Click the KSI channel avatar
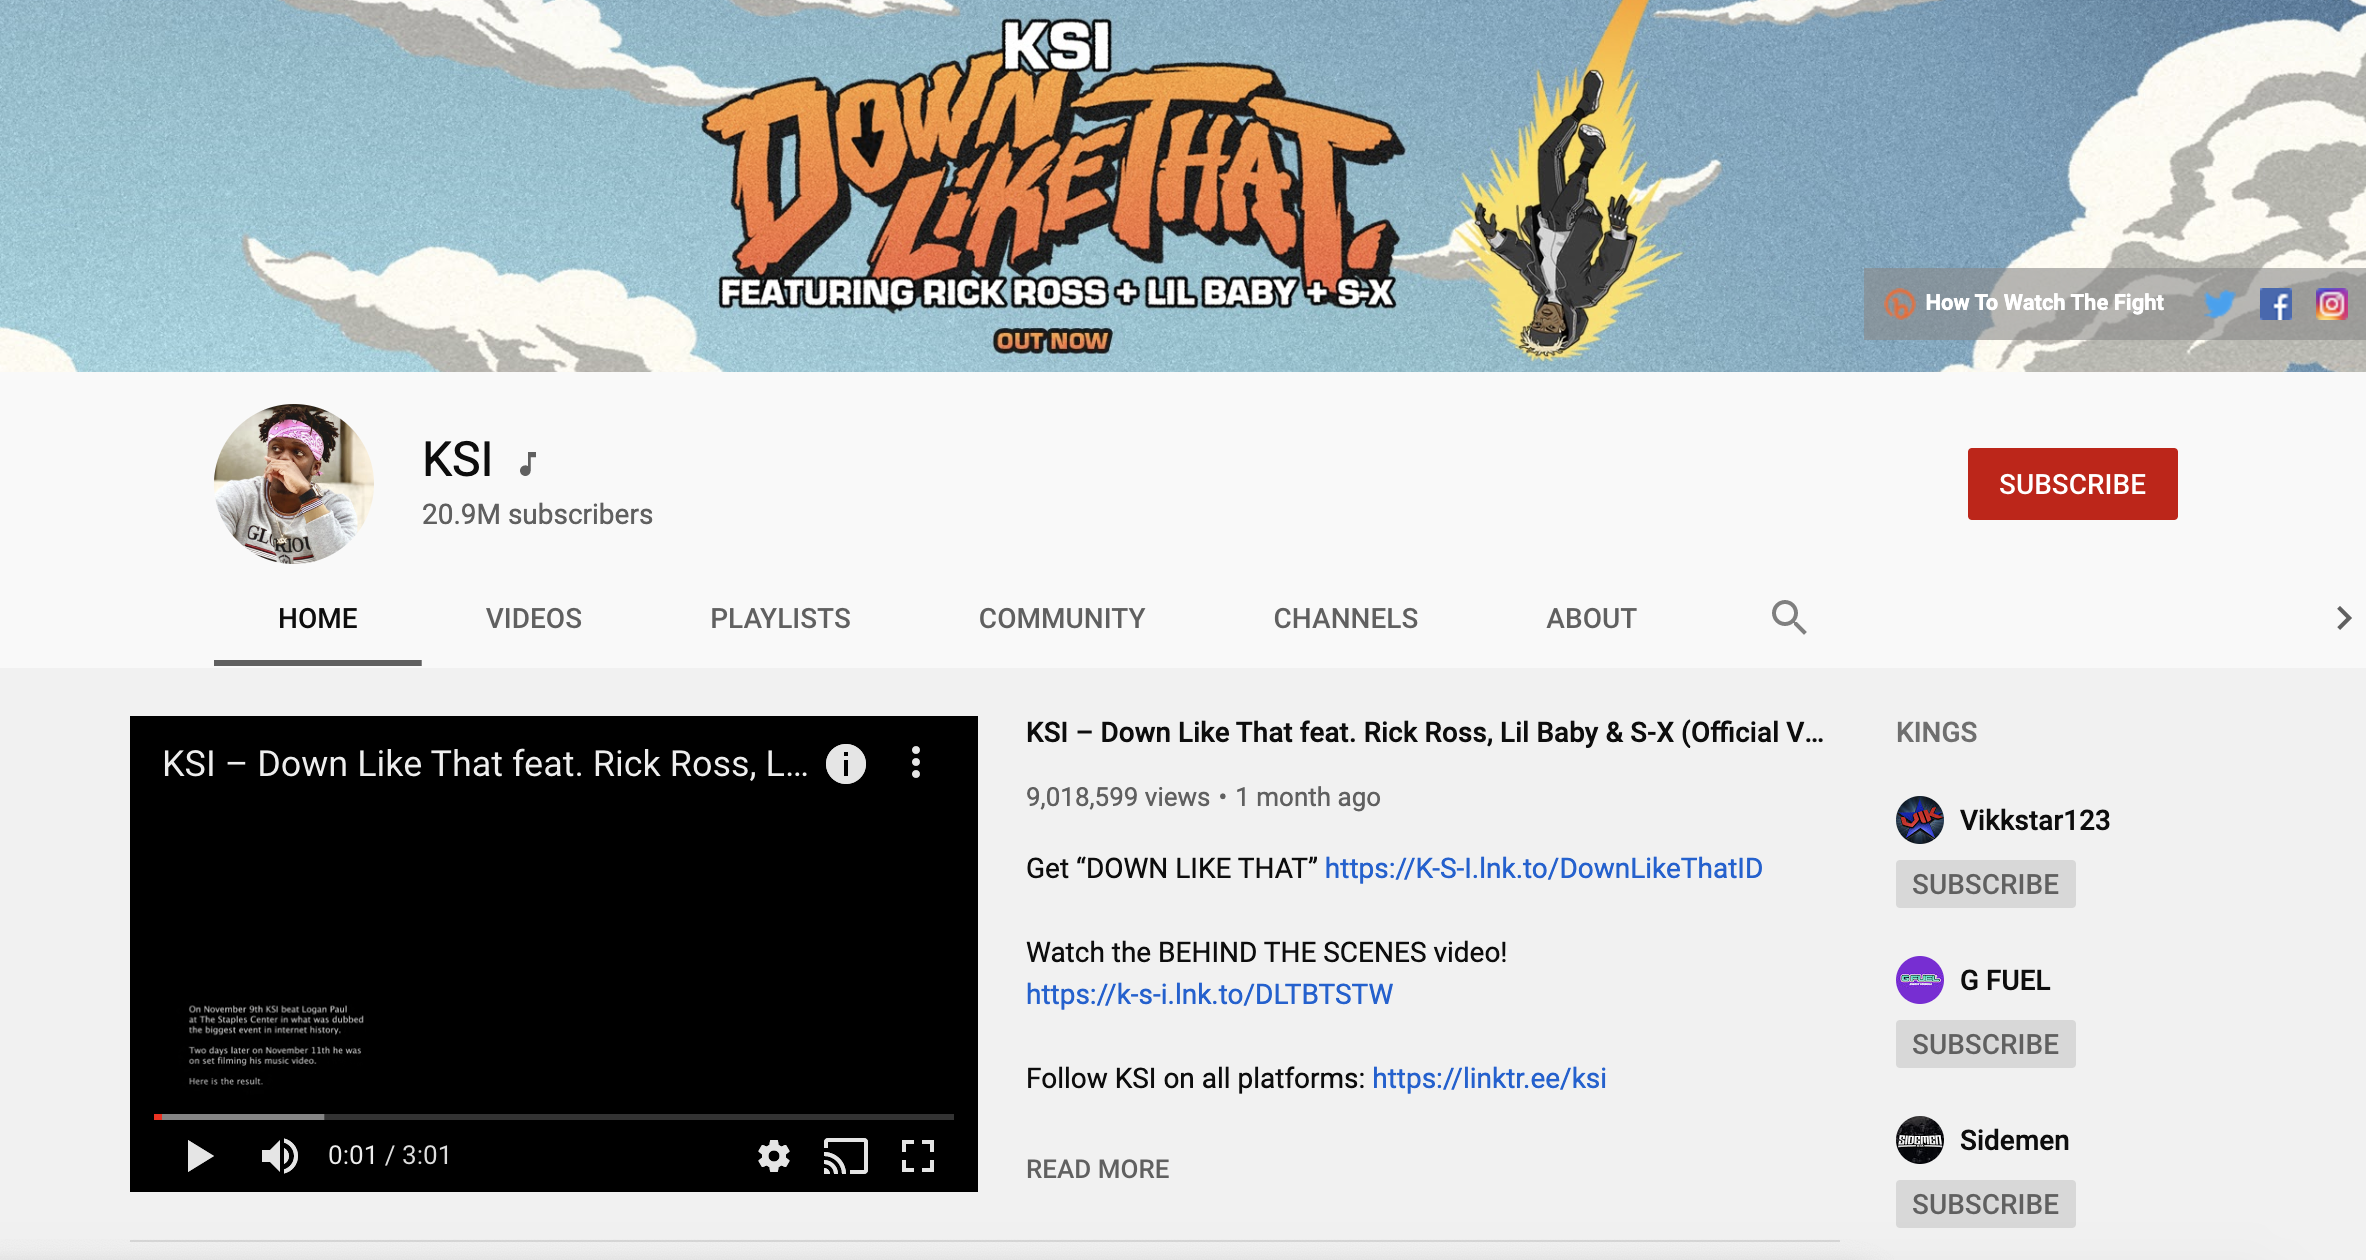 (293, 483)
